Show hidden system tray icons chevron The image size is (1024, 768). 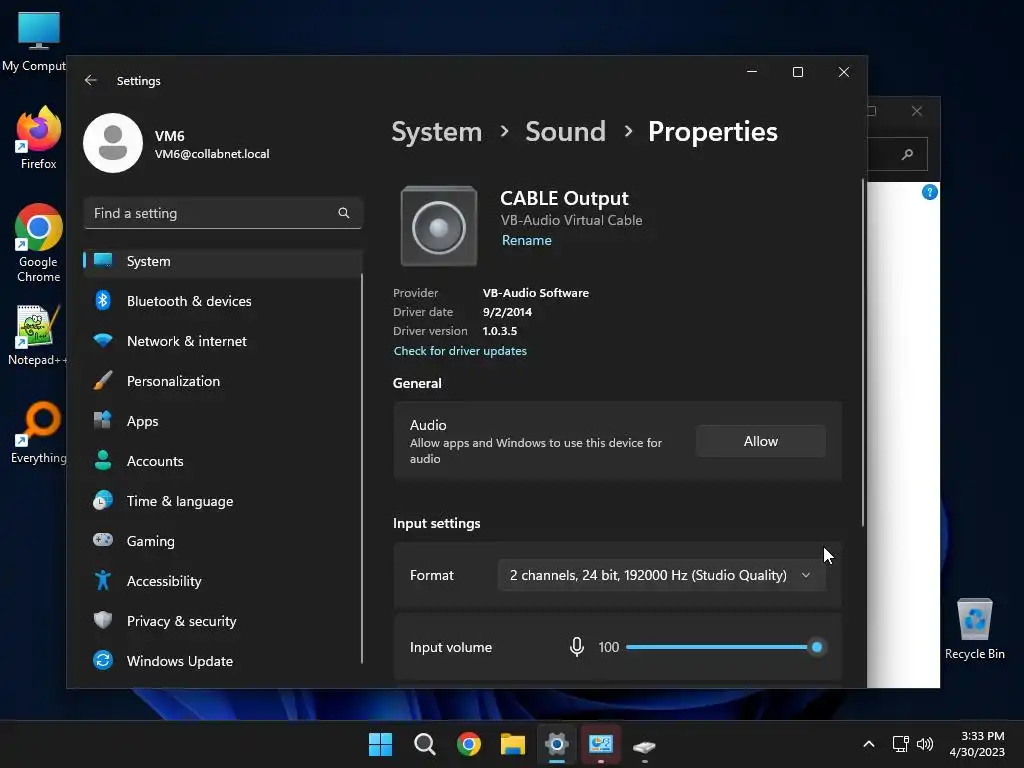click(x=869, y=744)
